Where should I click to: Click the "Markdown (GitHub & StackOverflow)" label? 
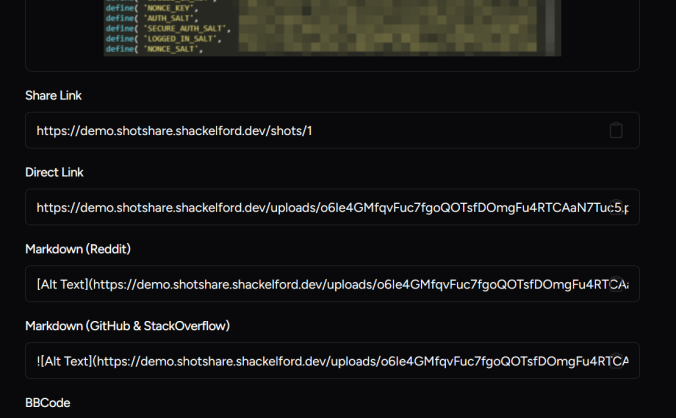point(128,326)
